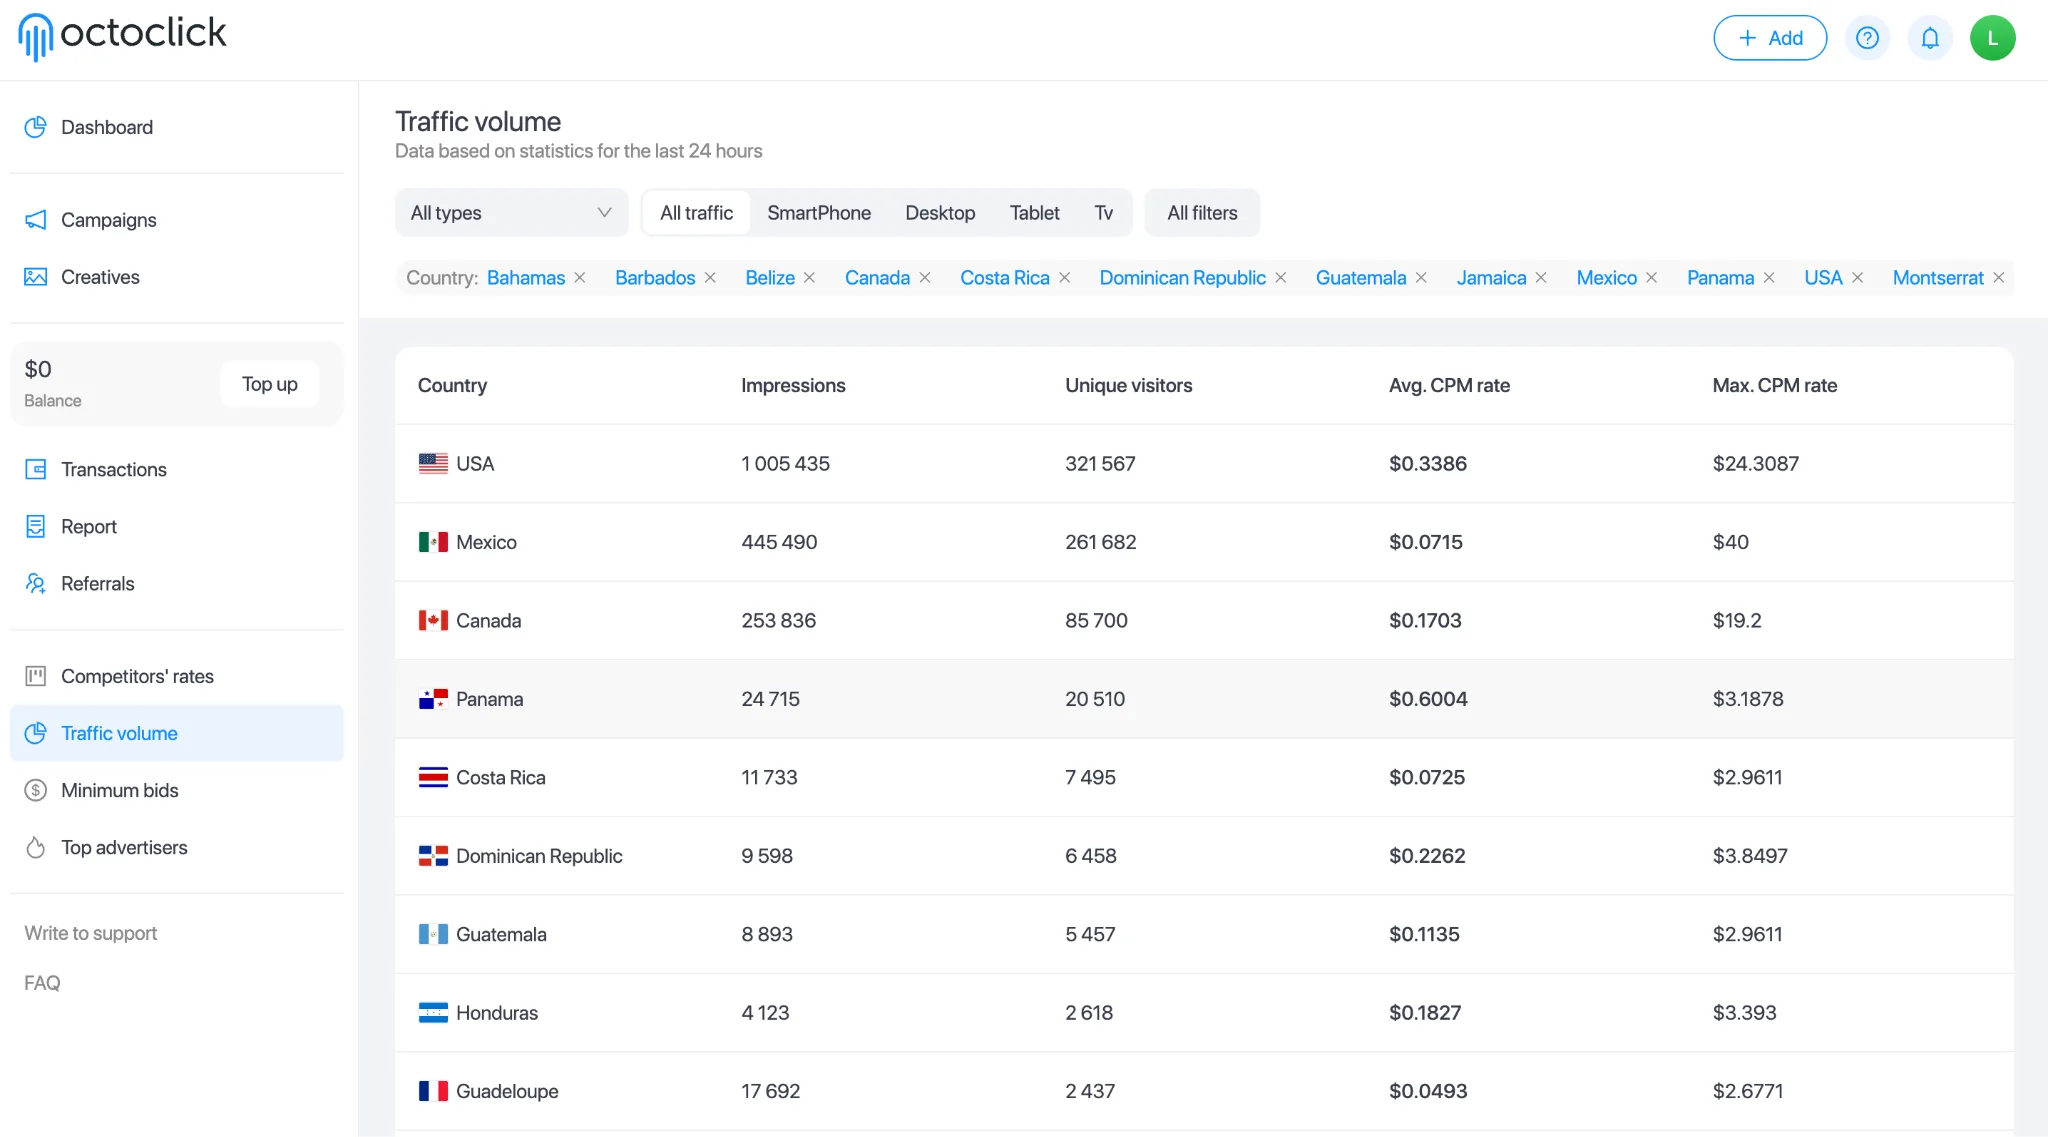The height and width of the screenshot is (1137, 2048).
Task: Open the notifications bell
Action: (1930, 38)
